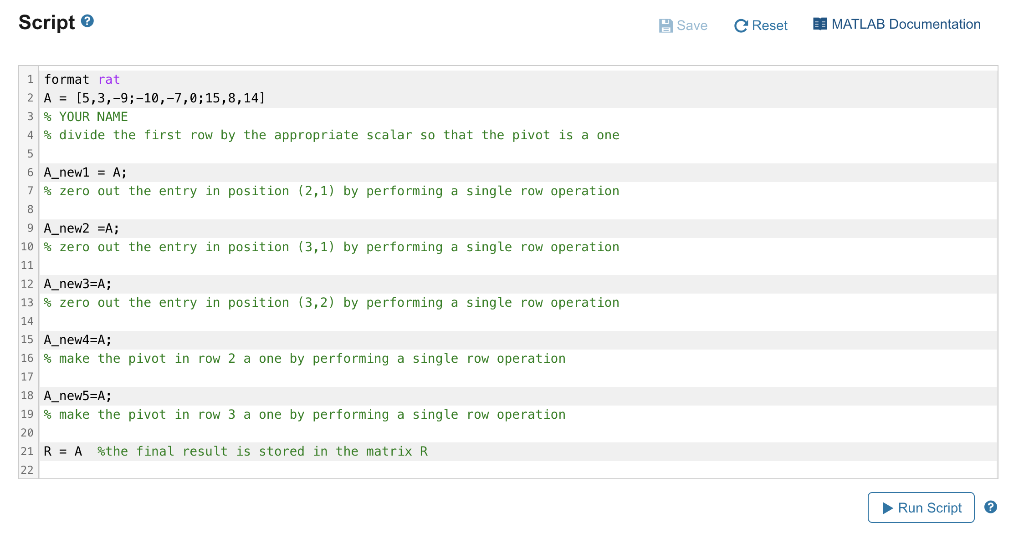Click the help icon beside Script heading
Screen dimensions: 1024x548
(88, 22)
